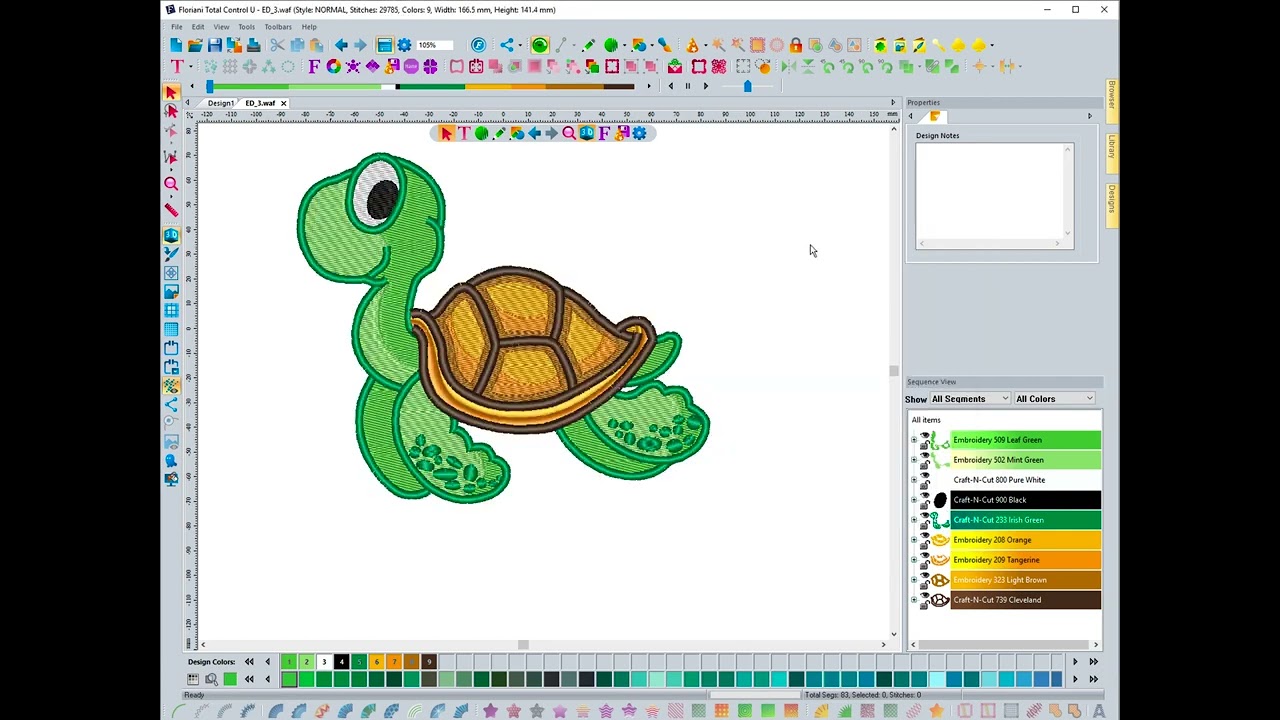Open the color wheel icon
The height and width of the screenshot is (720, 1280).
pyautogui.click(x=333, y=67)
